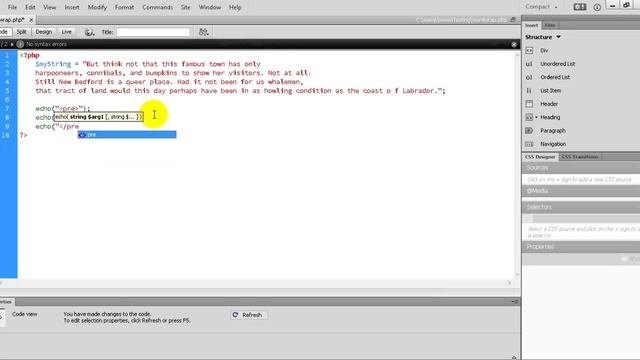Click the file management icon
Viewport: 640px width, 360px height.
point(203,32)
